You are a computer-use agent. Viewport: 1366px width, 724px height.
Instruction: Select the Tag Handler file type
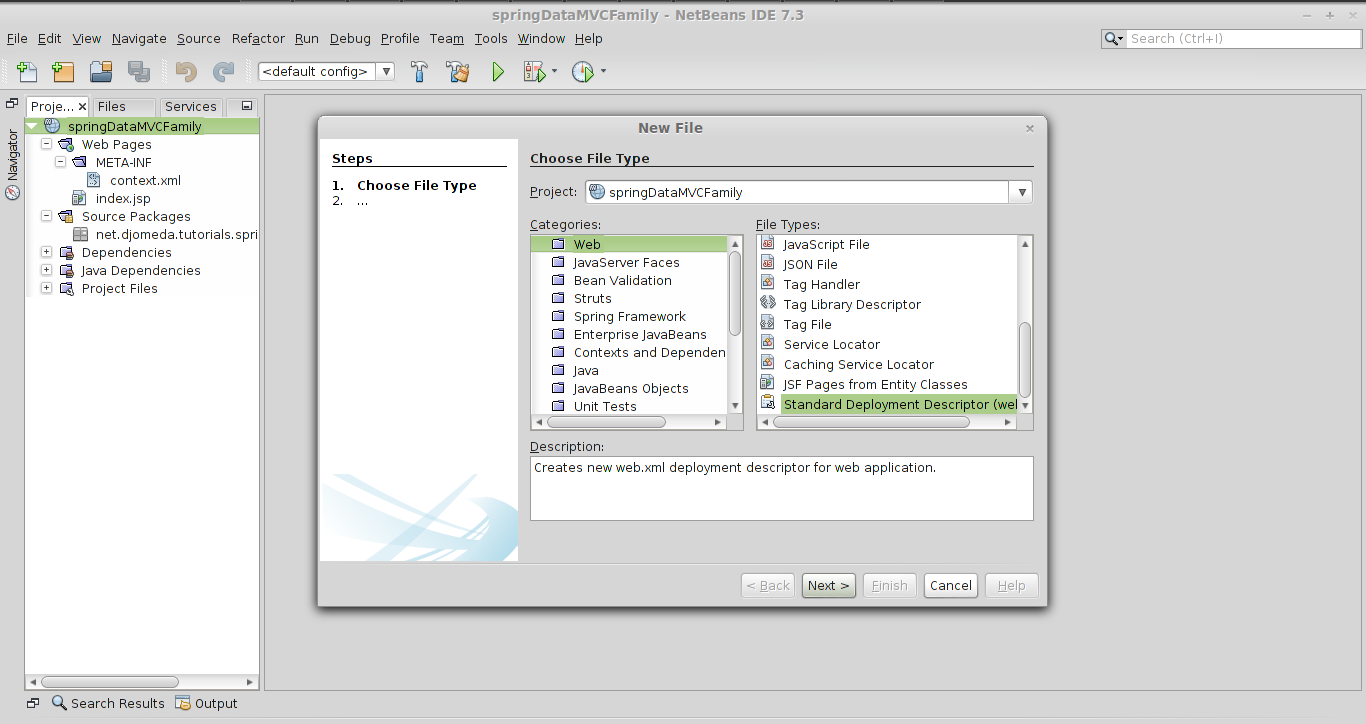821,284
